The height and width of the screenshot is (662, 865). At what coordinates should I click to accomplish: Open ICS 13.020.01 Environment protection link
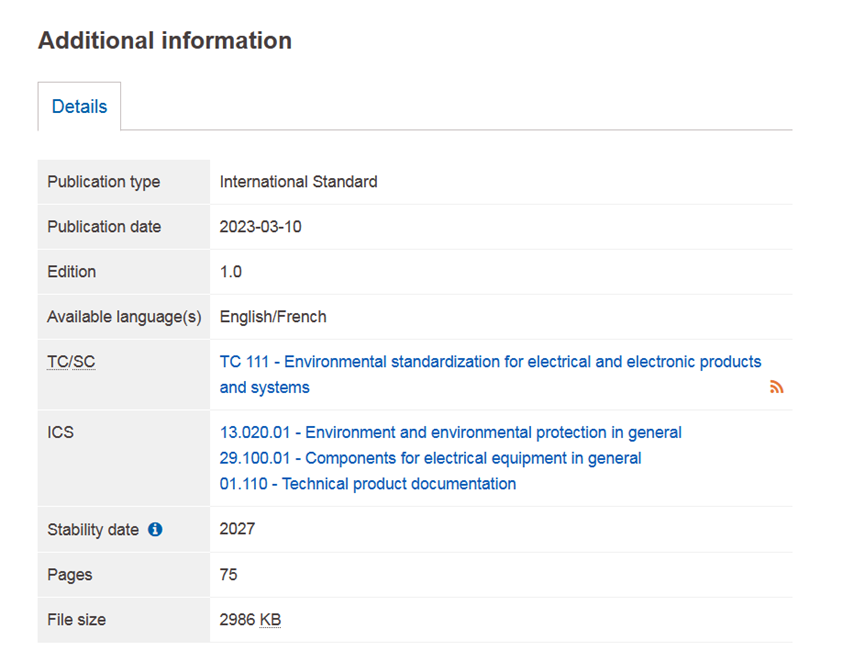[x=450, y=433]
